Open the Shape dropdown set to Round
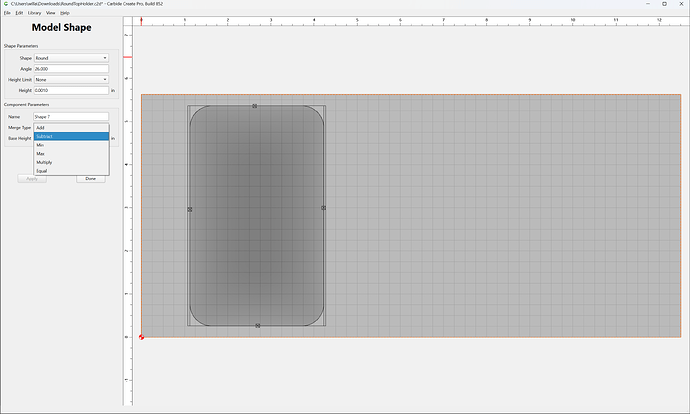 (71, 58)
